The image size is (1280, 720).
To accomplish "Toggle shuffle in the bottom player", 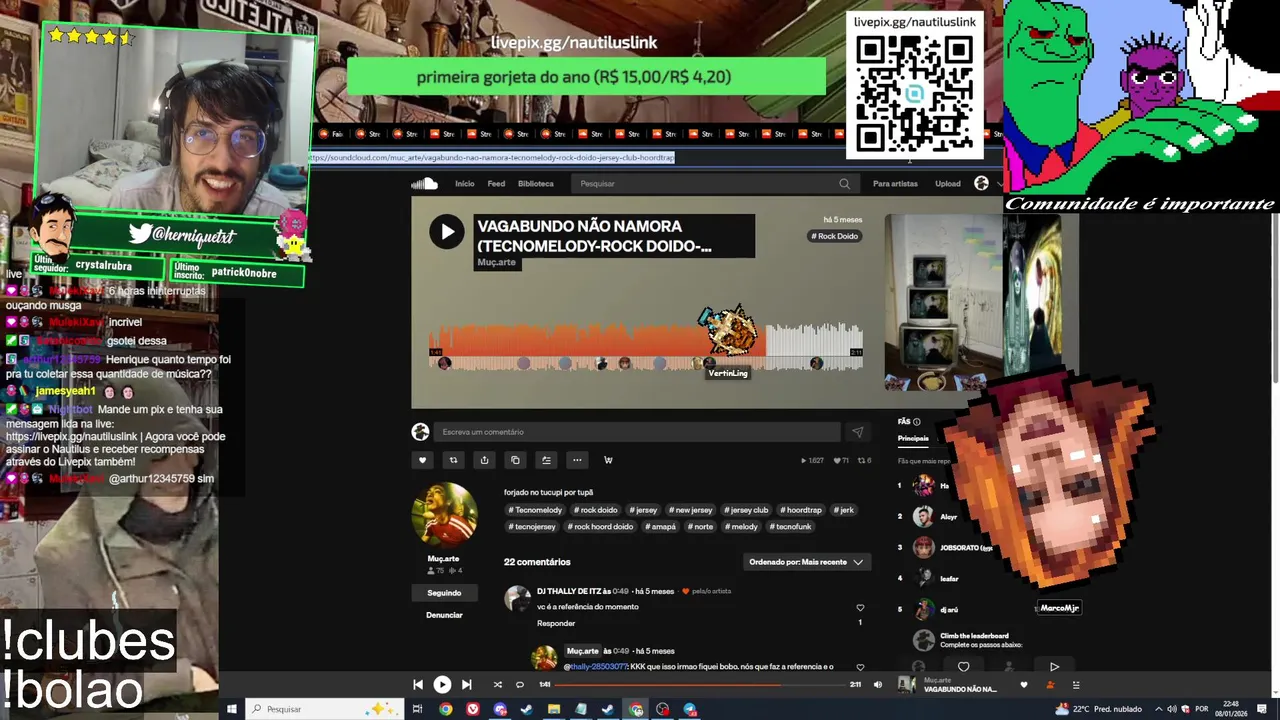I will click(497, 685).
